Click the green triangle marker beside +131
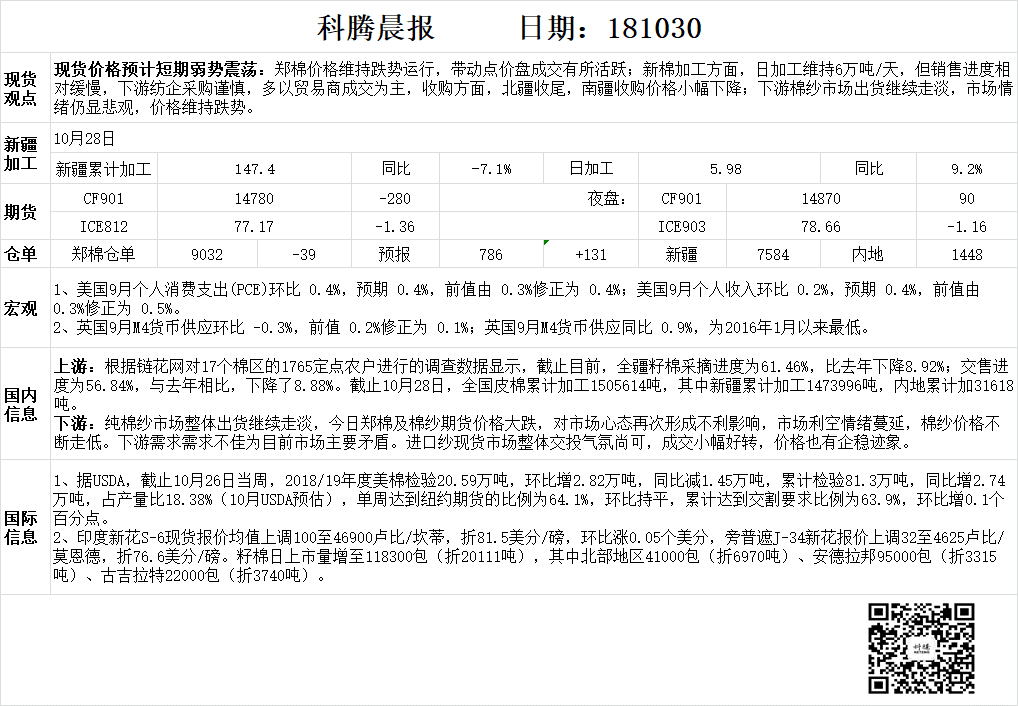Image resolution: width=1018 pixels, height=706 pixels. tap(546, 243)
